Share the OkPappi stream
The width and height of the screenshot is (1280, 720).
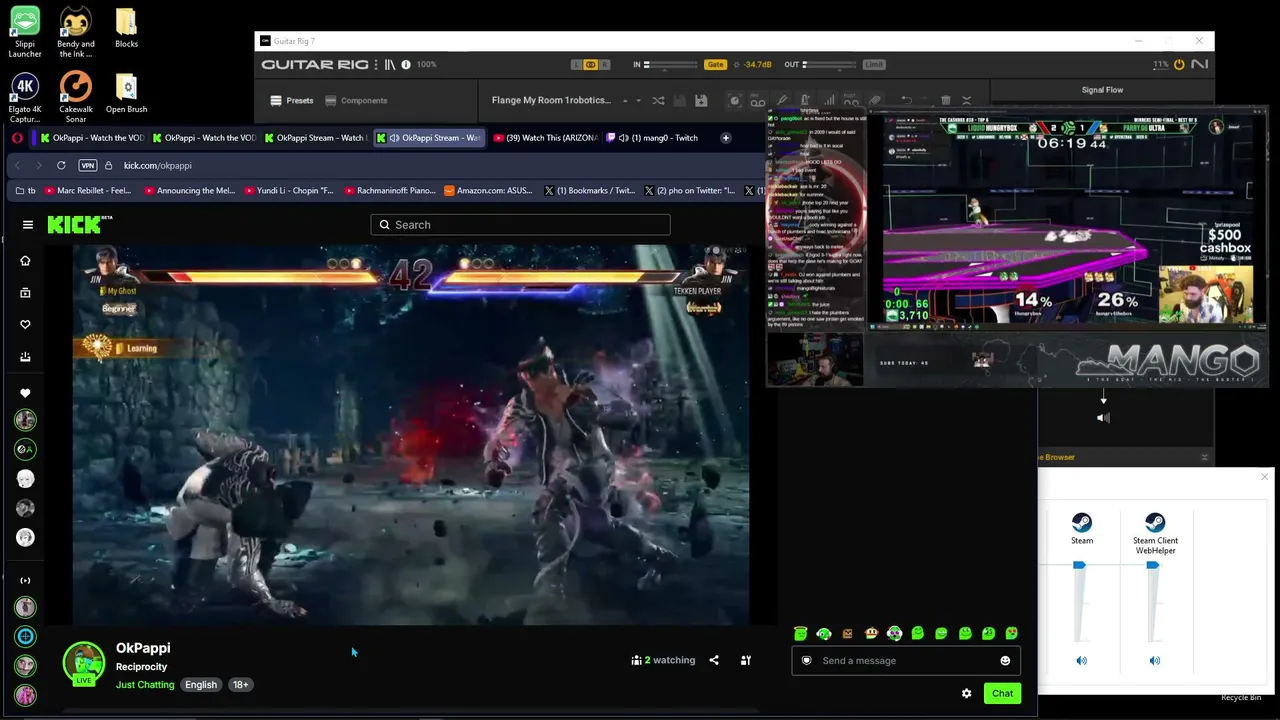click(714, 660)
